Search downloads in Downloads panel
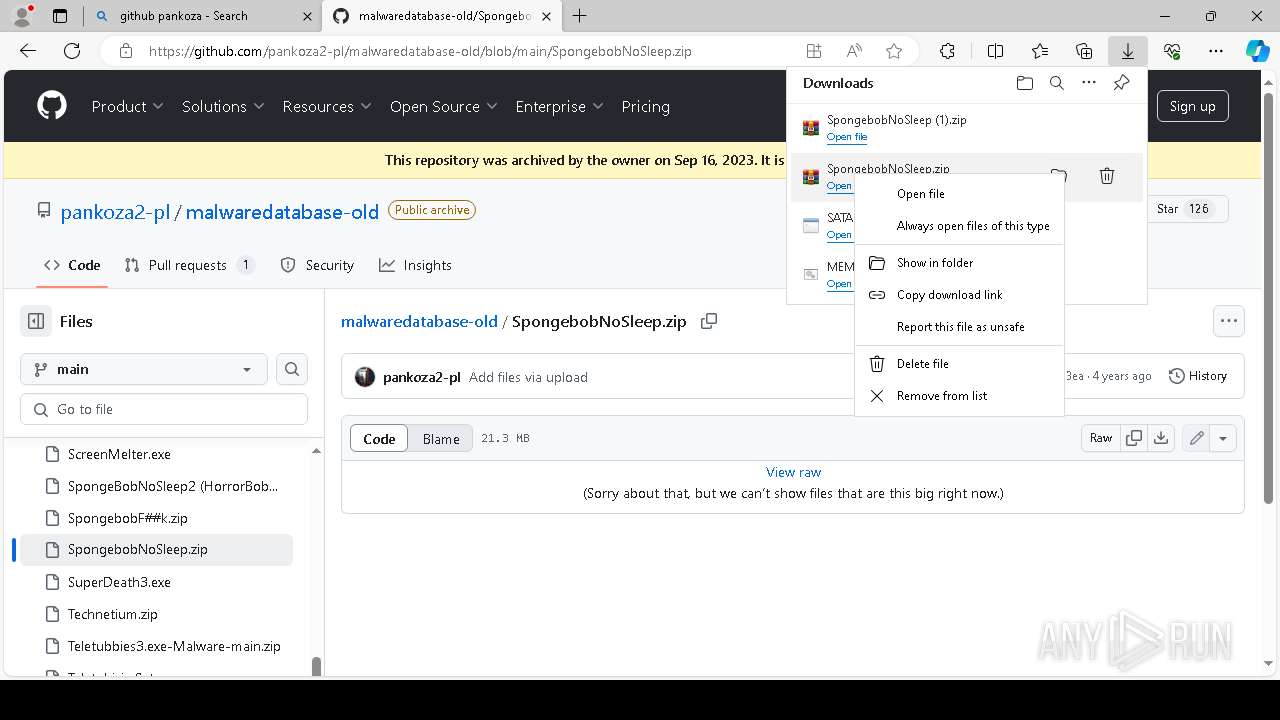 click(1056, 83)
